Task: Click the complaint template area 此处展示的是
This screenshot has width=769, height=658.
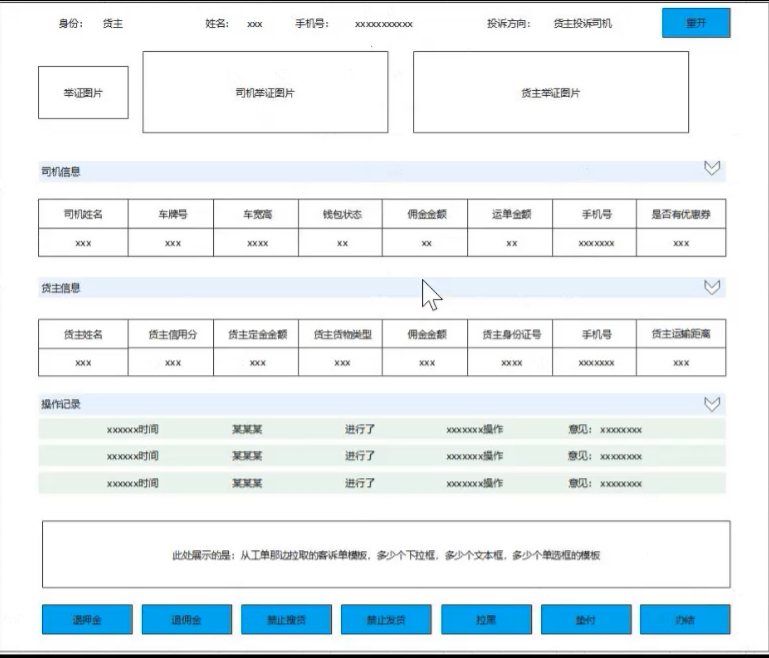Action: [386, 555]
